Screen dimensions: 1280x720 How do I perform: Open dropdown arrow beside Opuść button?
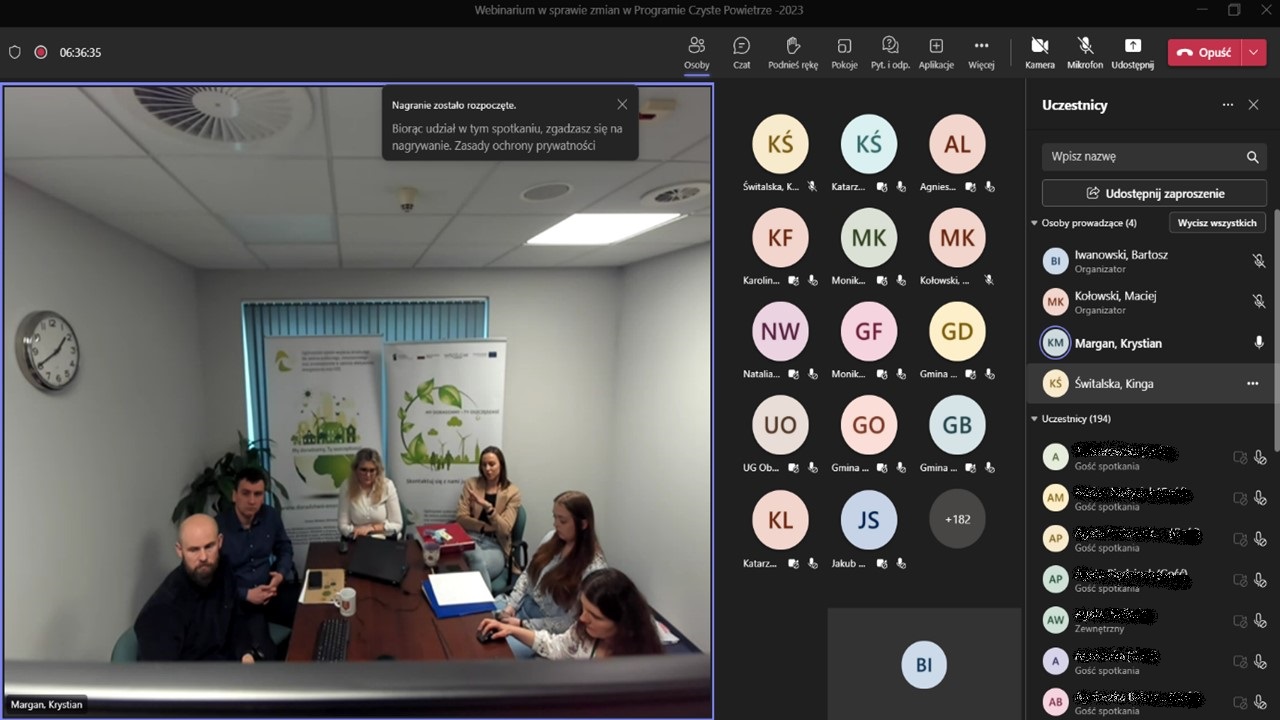(1254, 53)
